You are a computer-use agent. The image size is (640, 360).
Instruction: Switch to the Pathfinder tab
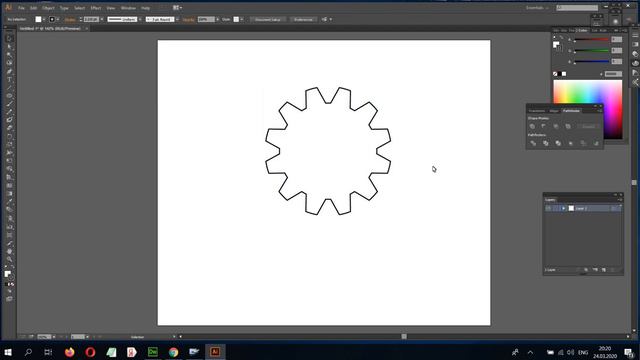click(571, 111)
